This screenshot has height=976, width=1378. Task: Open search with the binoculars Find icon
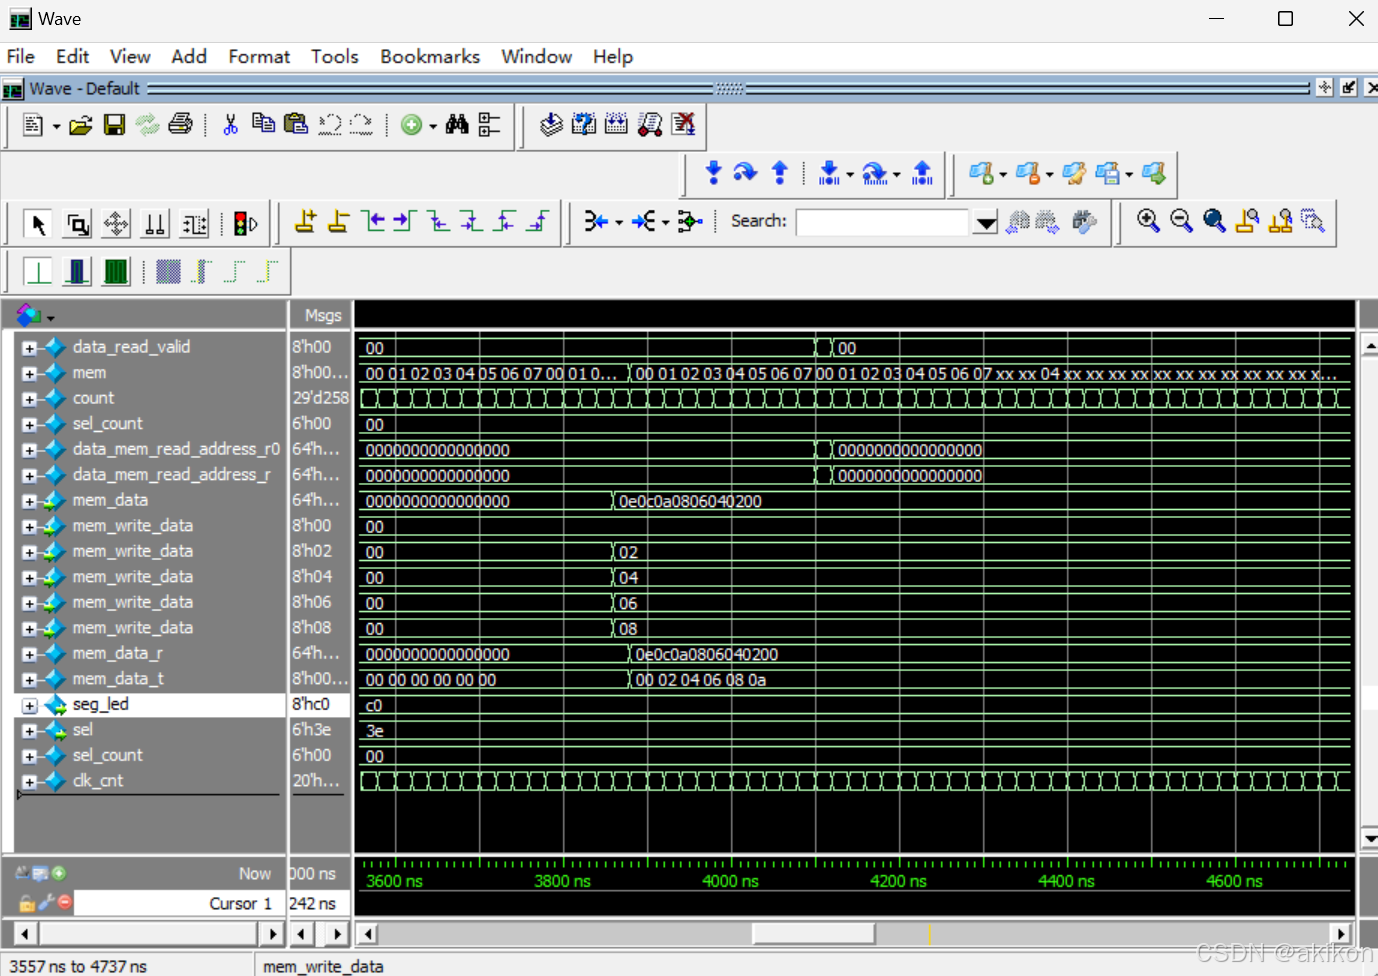pyautogui.click(x=456, y=124)
